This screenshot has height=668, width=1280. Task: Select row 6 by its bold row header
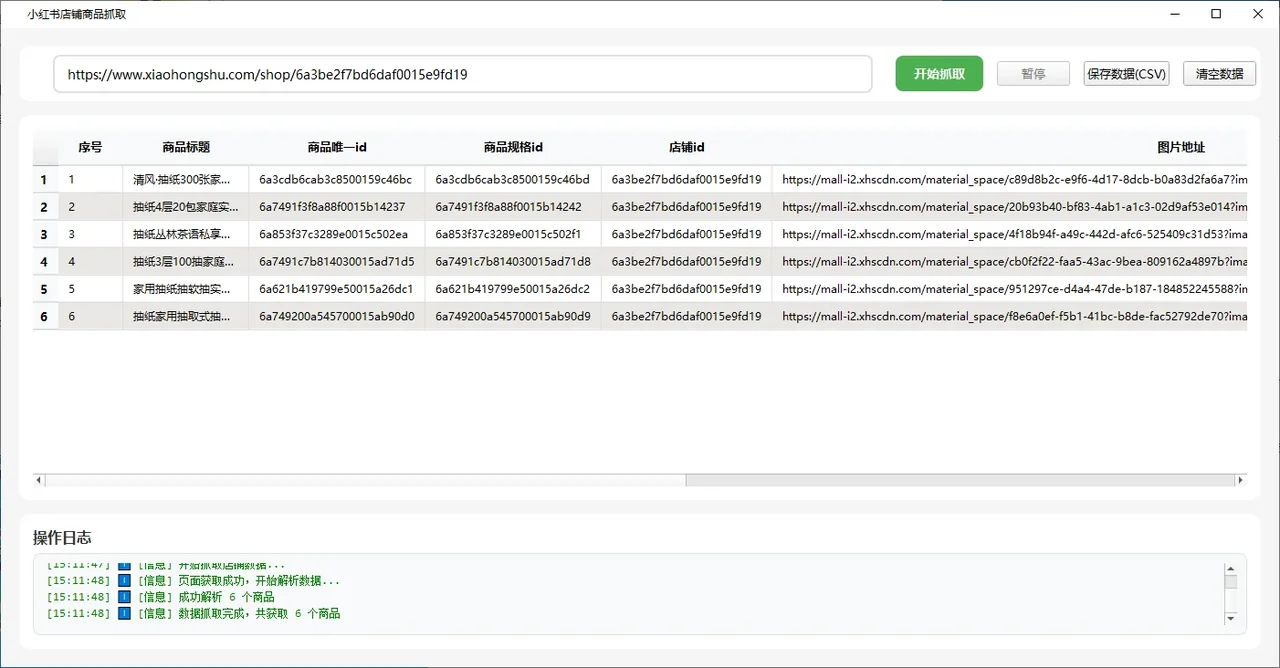click(x=45, y=316)
